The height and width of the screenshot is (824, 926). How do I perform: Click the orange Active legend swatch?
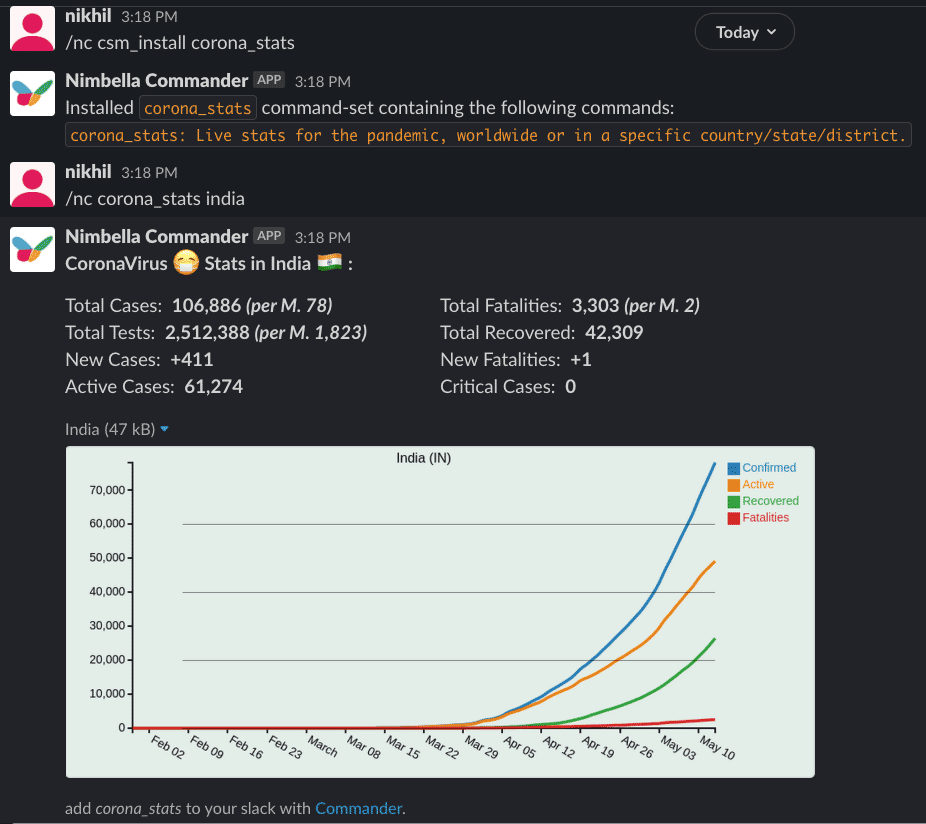pos(733,485)
